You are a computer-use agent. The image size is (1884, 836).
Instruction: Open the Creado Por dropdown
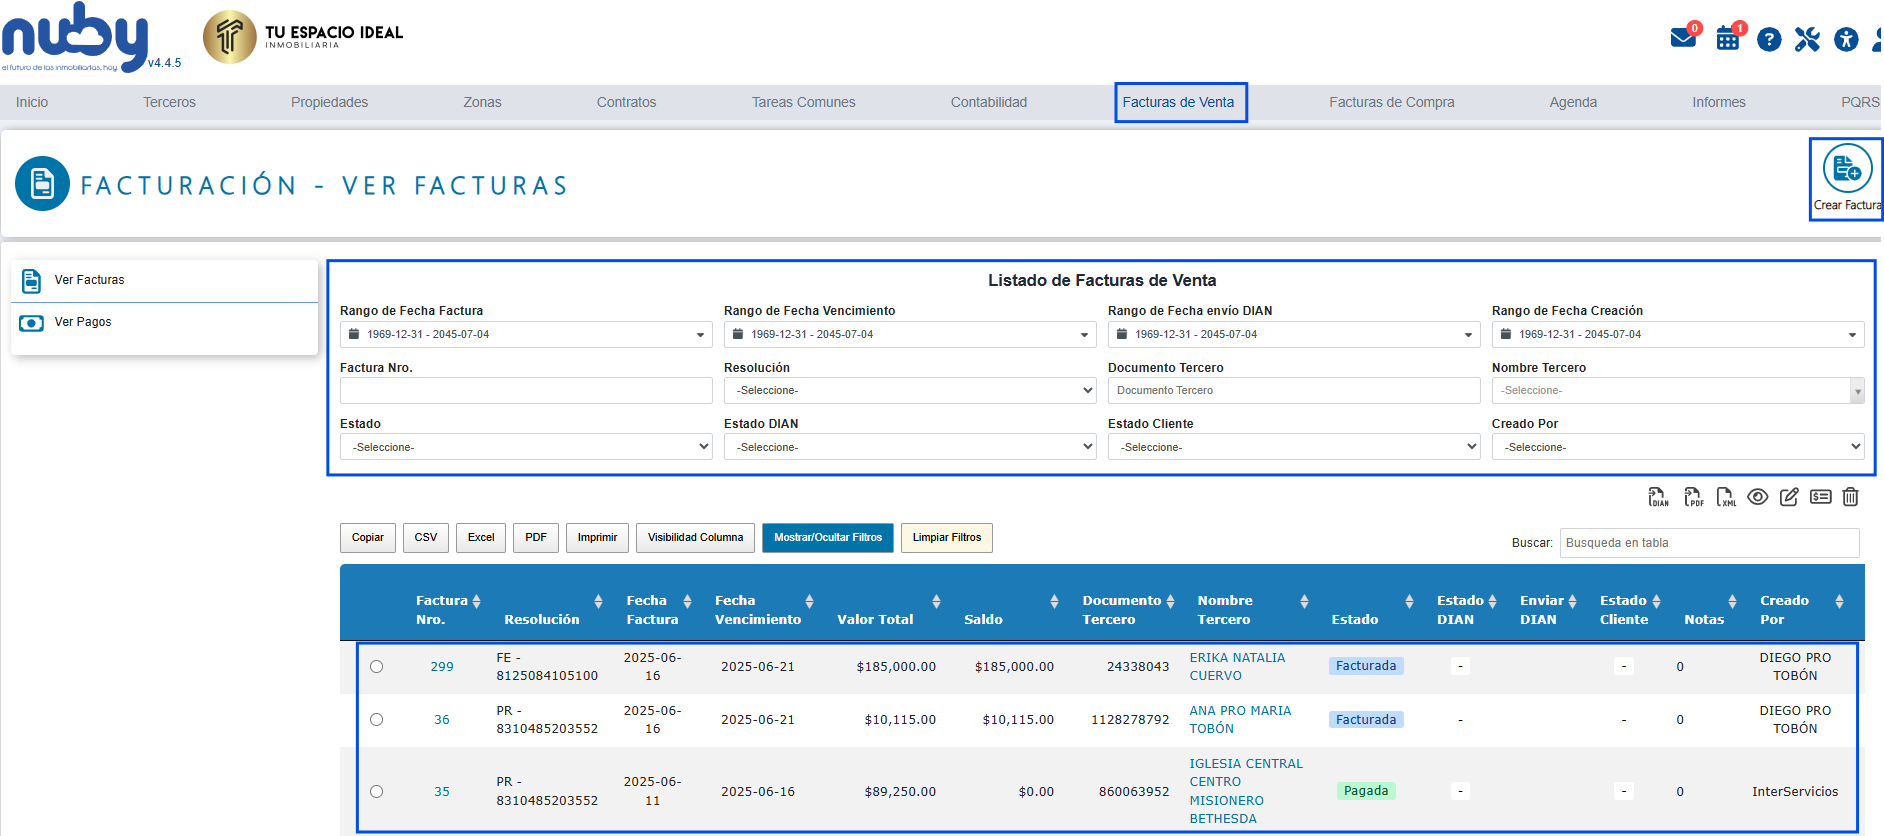(1677, 447)
